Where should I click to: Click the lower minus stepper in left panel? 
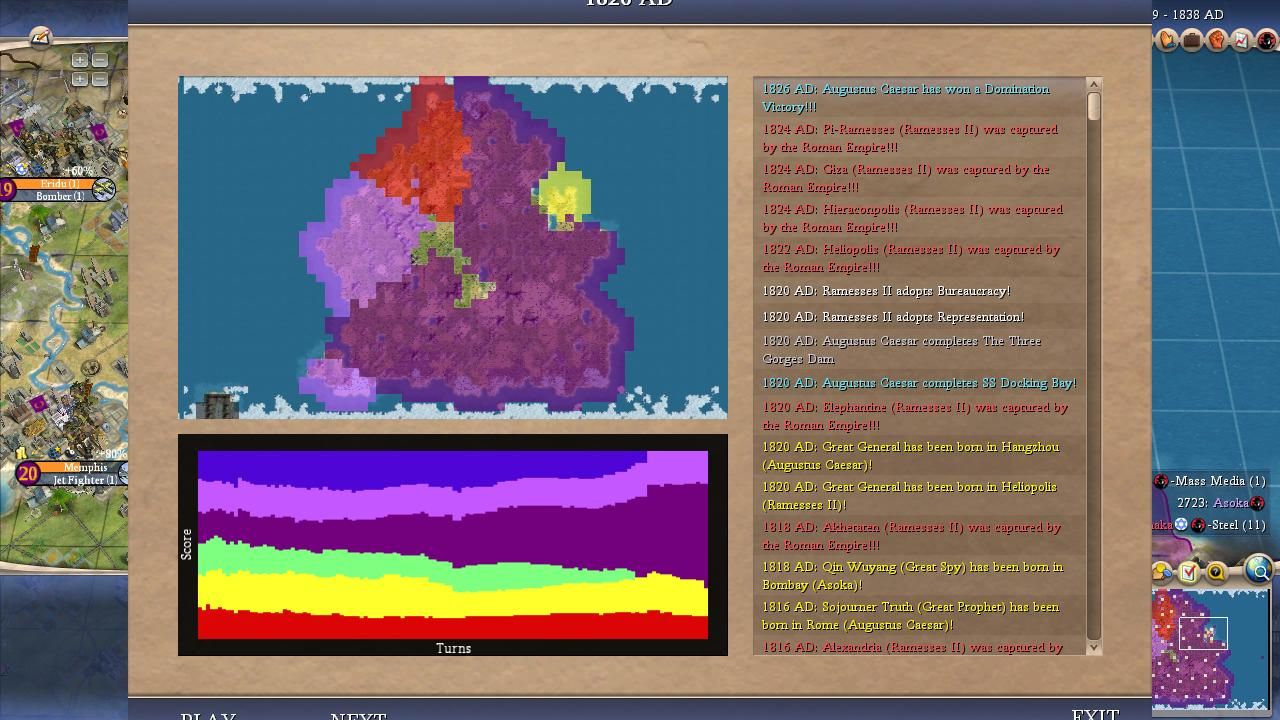[x=99, y=79]
